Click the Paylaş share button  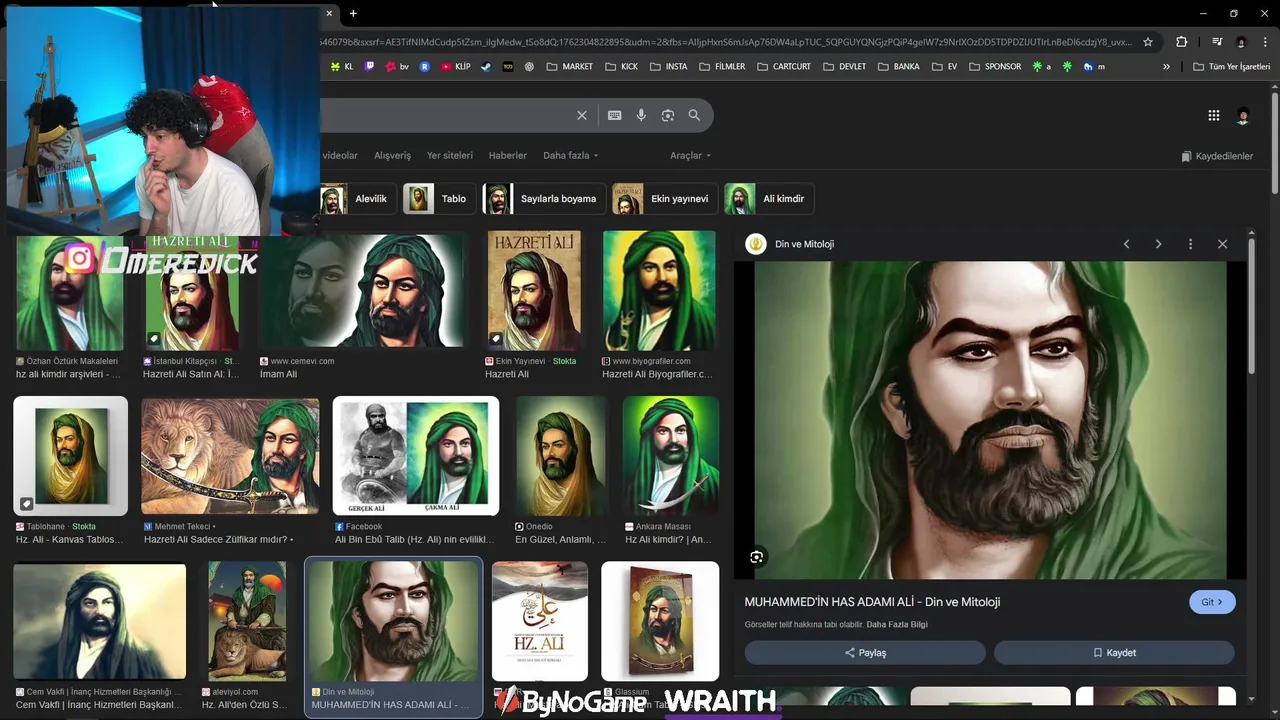point(865,652)
